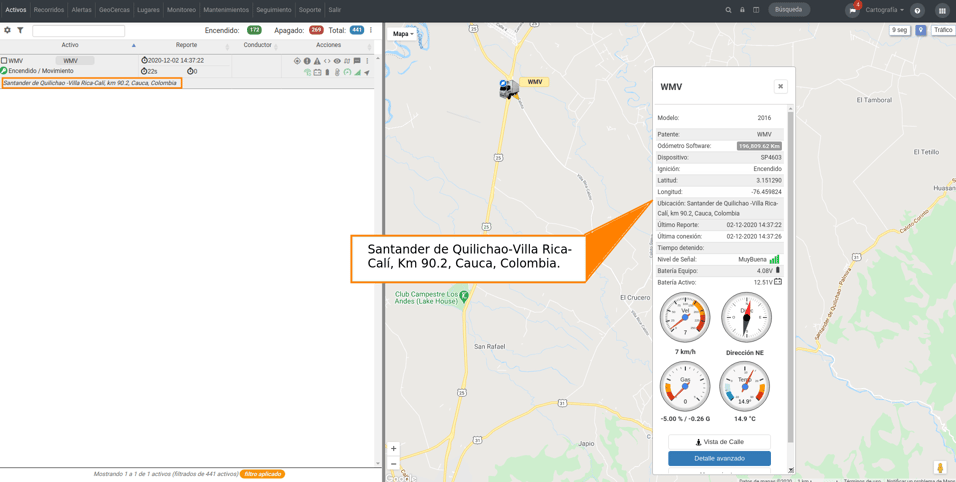Open the Mapa type dropdown
The image size is (956, 482).
tap(403, 34)
